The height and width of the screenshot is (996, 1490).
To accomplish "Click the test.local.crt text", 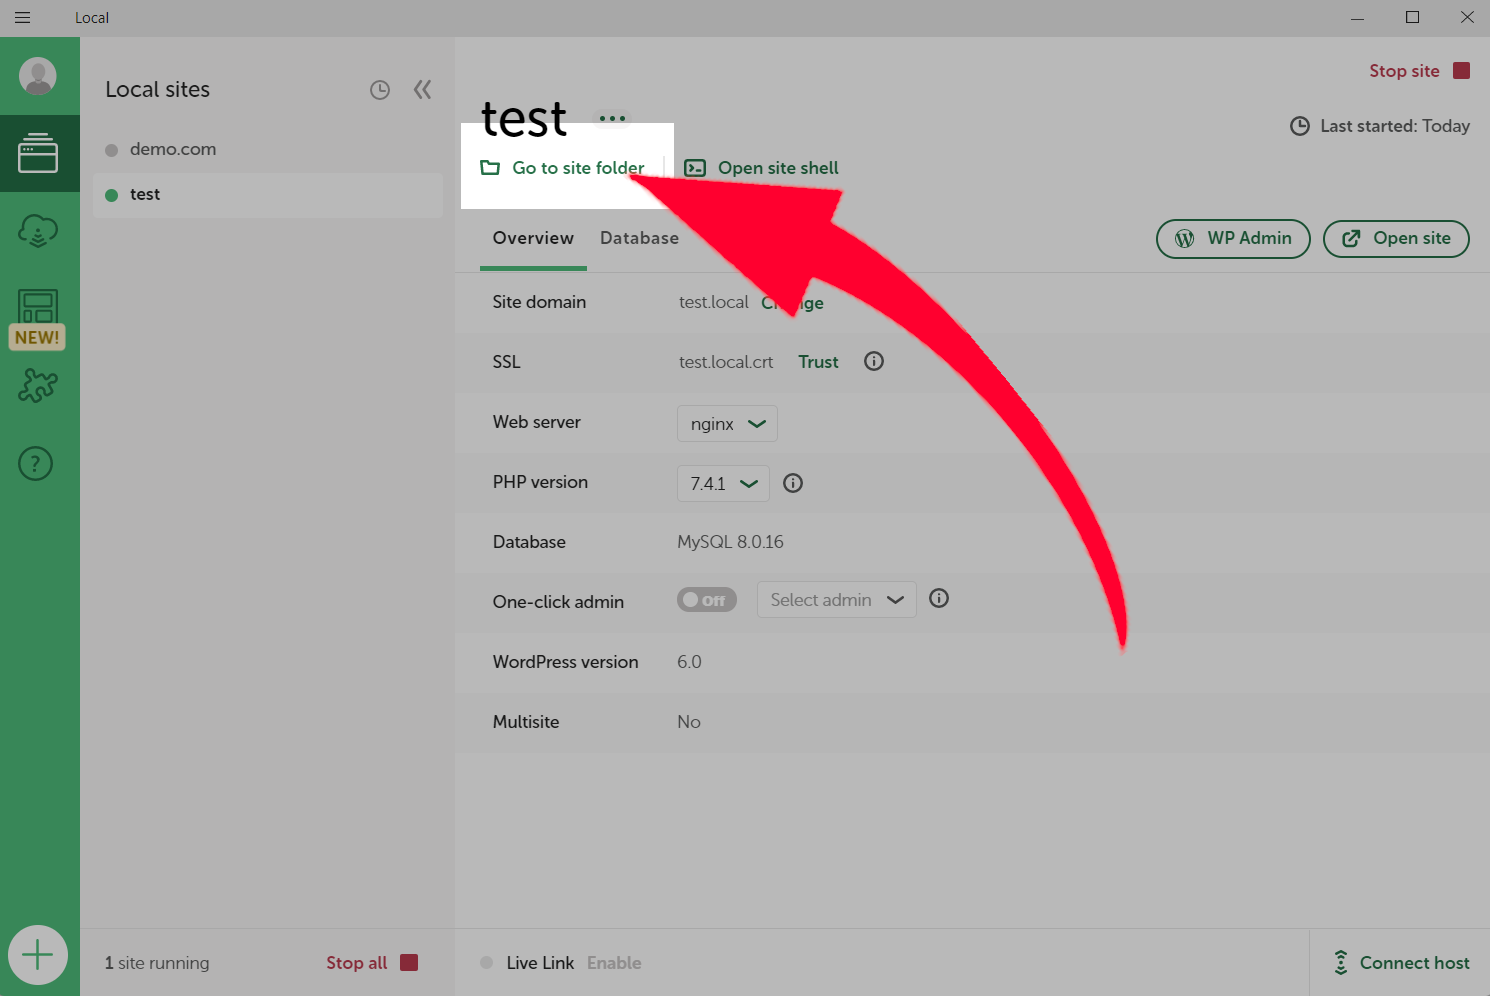I will point(726,362).
